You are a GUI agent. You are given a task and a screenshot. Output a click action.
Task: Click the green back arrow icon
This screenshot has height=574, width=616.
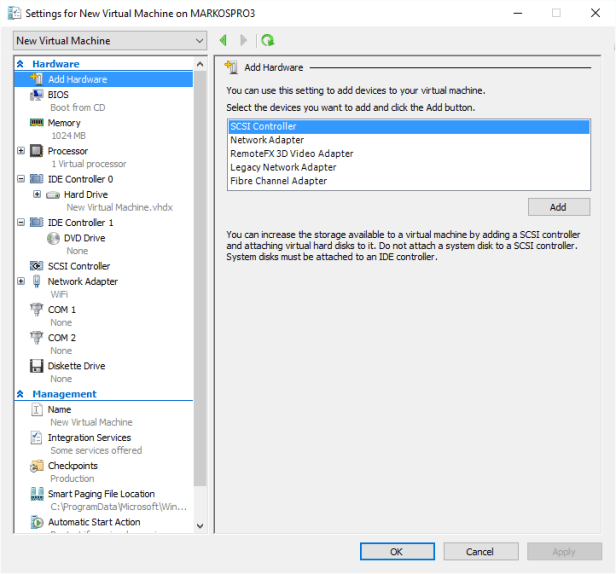[x=222, y=41]
